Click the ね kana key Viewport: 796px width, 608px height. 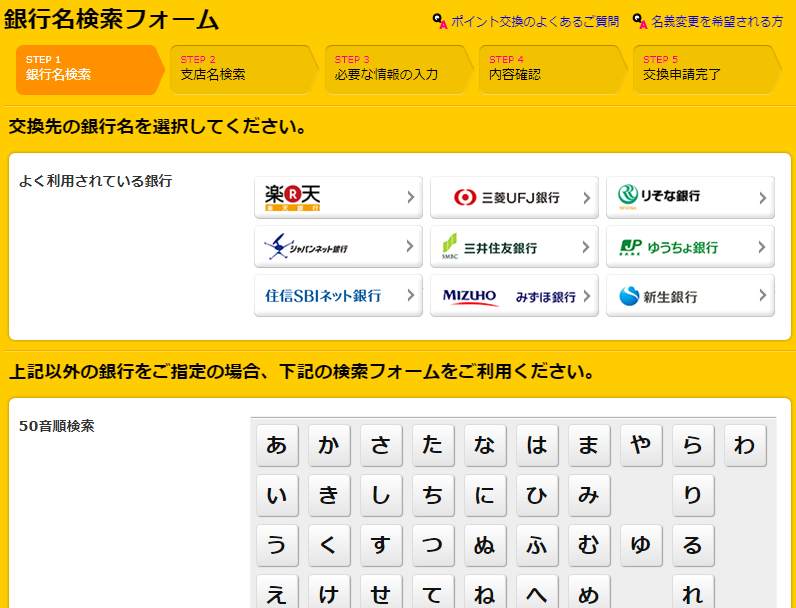tap(485, 591)
